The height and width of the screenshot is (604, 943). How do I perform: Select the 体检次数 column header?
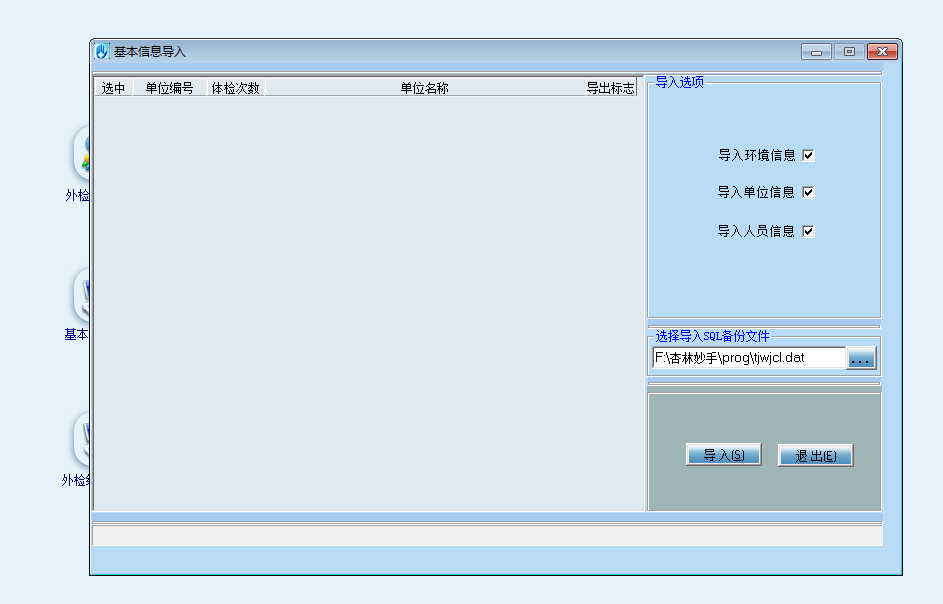point(235,88)
